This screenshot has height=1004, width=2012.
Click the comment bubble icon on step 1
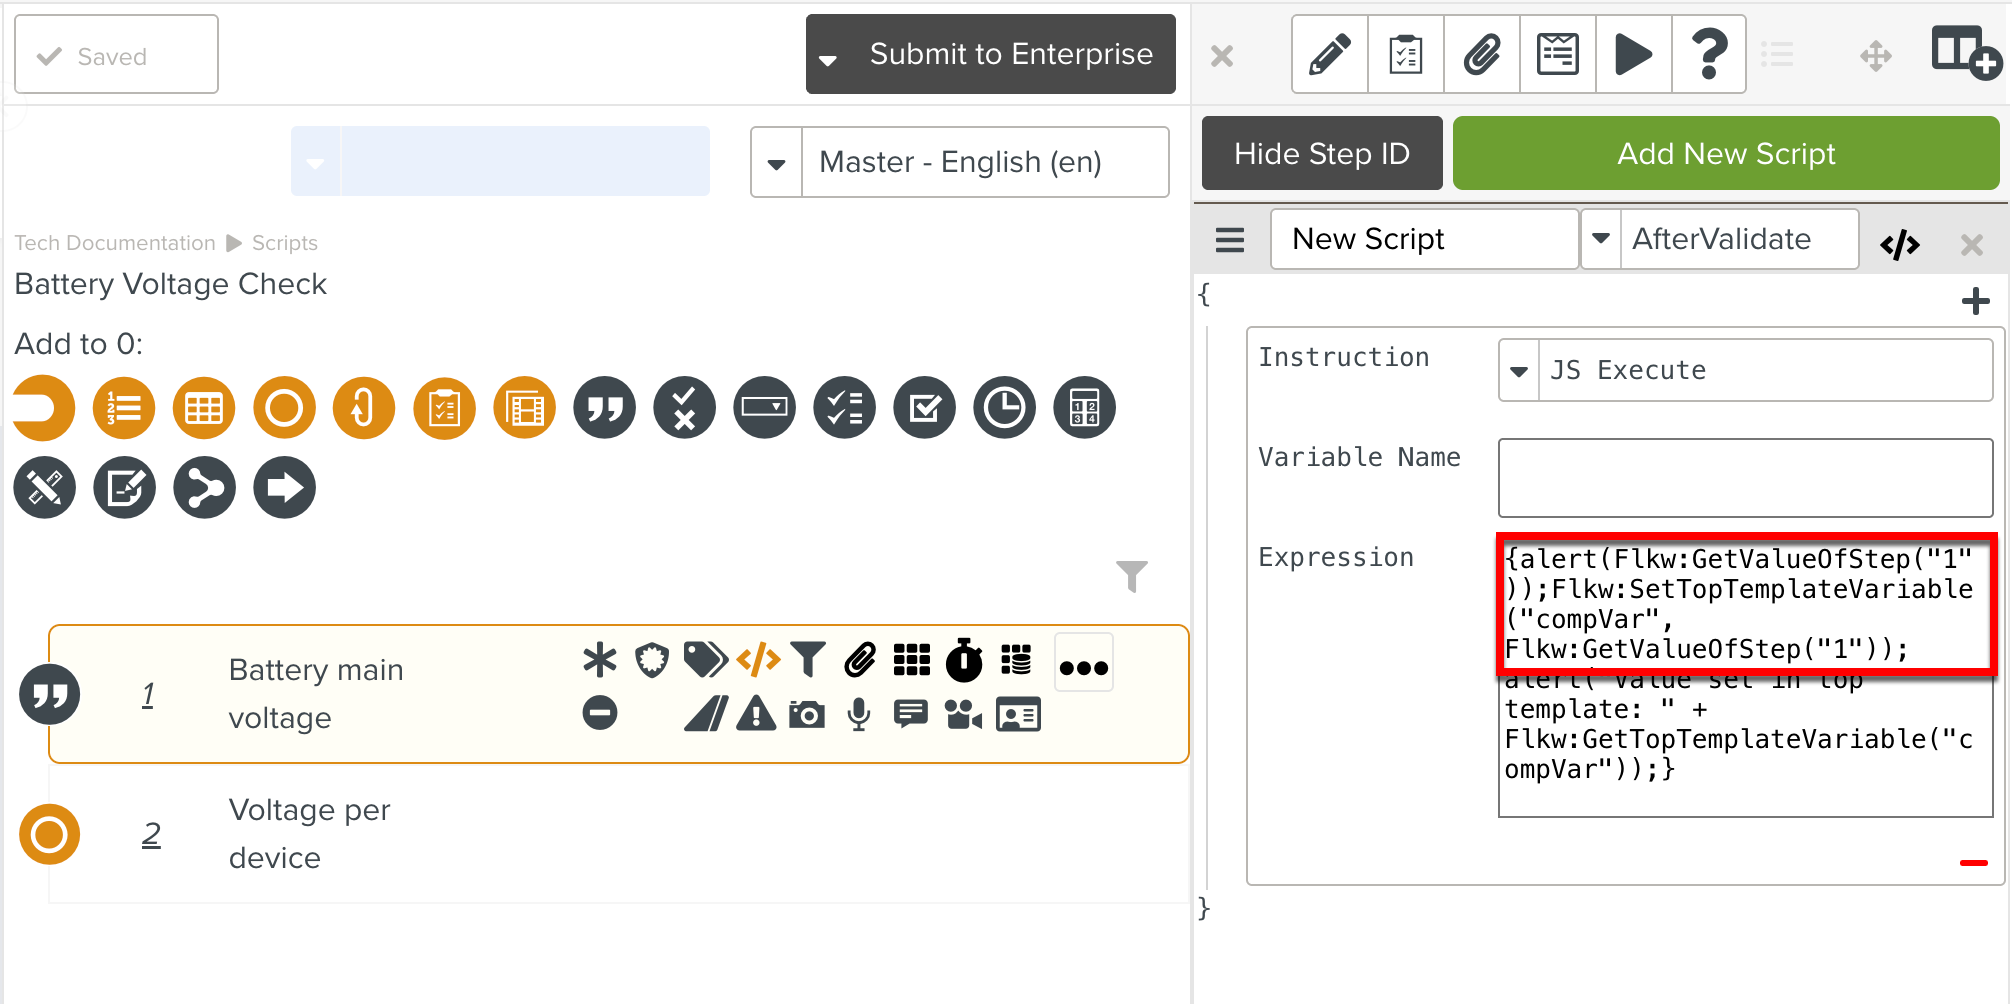click(911, 714)
